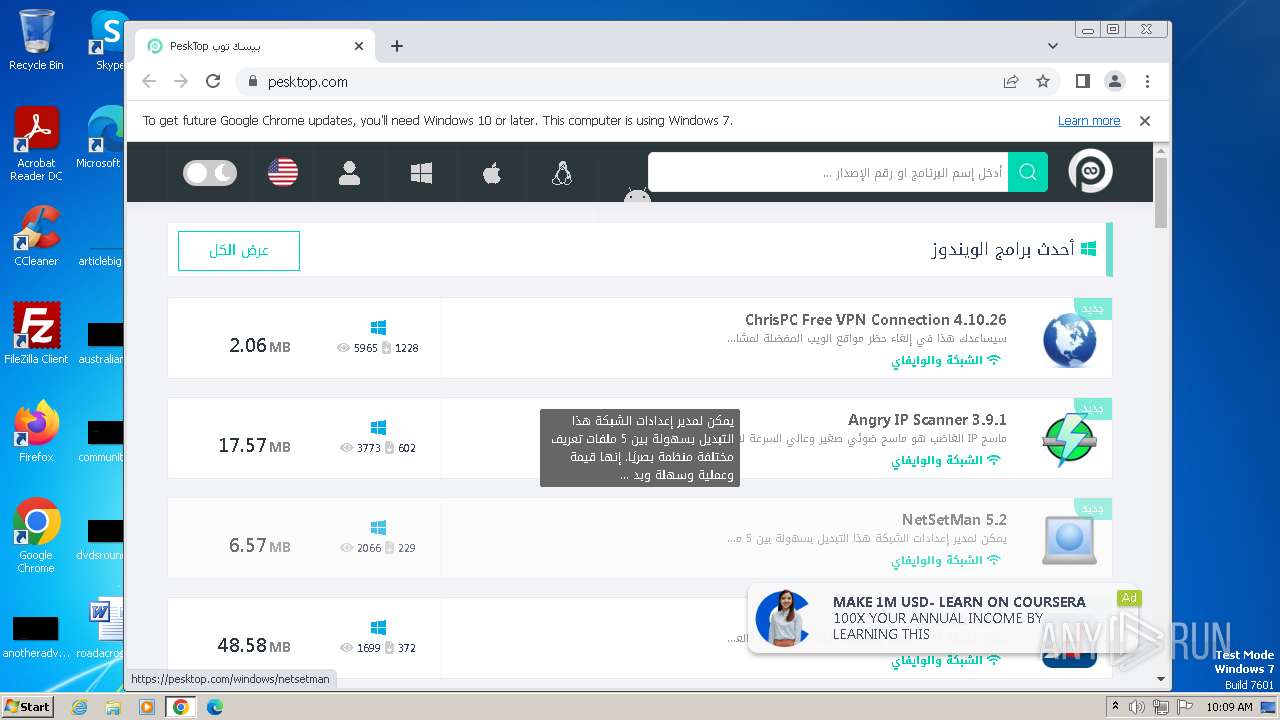Open File Explorer from taskbar
This screenshot has width=1280, height=720.
tap(113, 707)
